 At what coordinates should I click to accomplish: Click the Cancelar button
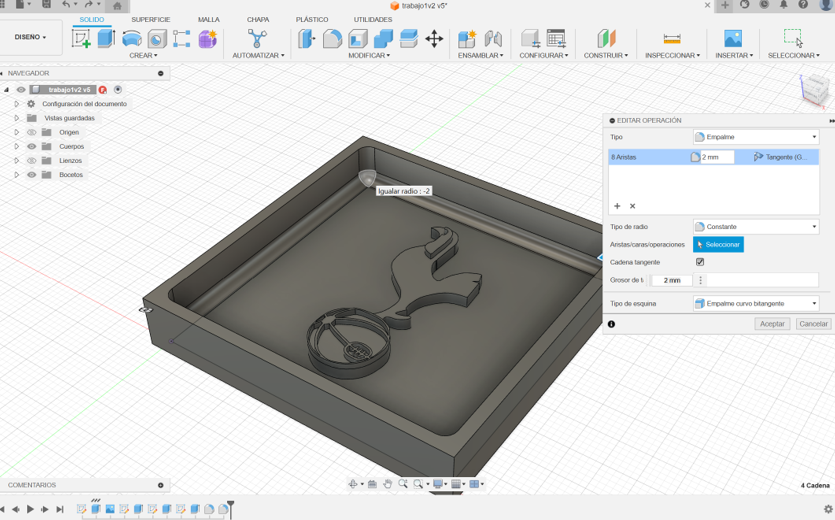pyautogui.click(x=813, y=323)
